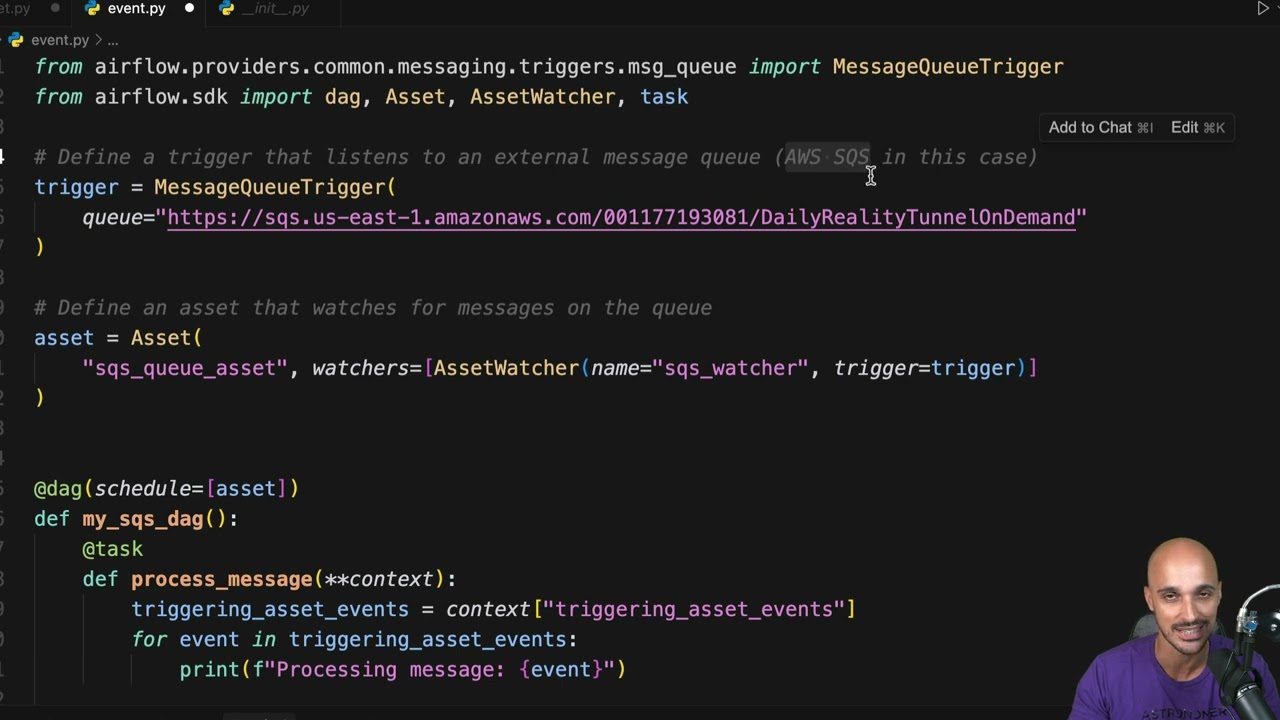Click the Python icon on __init__.py tab
The image size is (1280, 720).
point(226,8)
